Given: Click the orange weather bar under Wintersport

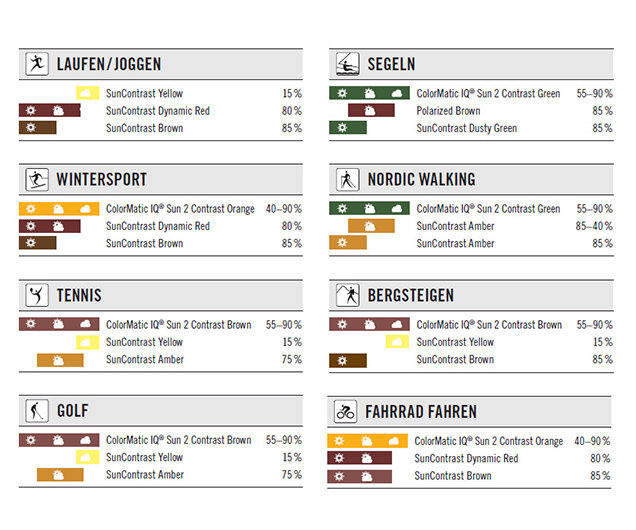Looking at the screenshot, I should point(59,209).
